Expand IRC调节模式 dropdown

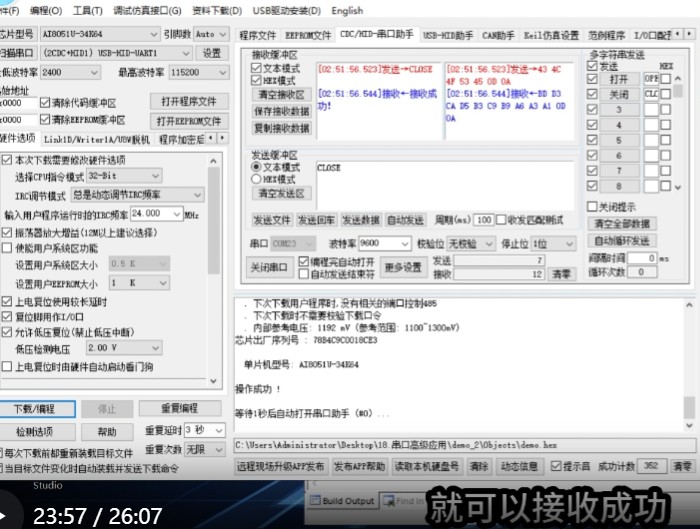[138, 195]
